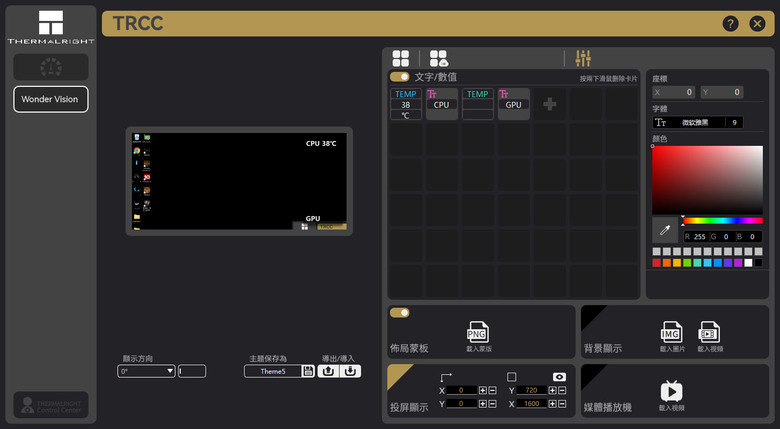Load mask via the PNG file icon

pyautogui.click(x=478, y=332)
